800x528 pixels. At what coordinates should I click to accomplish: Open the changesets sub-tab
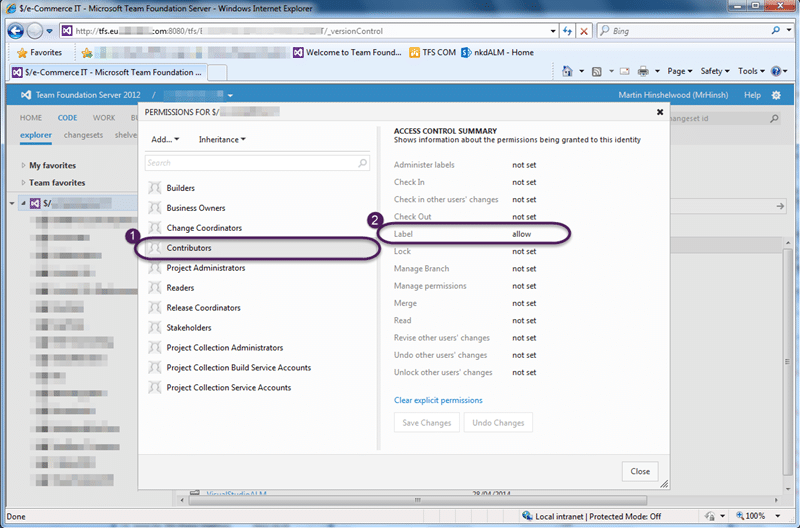[x=83, y=135]
